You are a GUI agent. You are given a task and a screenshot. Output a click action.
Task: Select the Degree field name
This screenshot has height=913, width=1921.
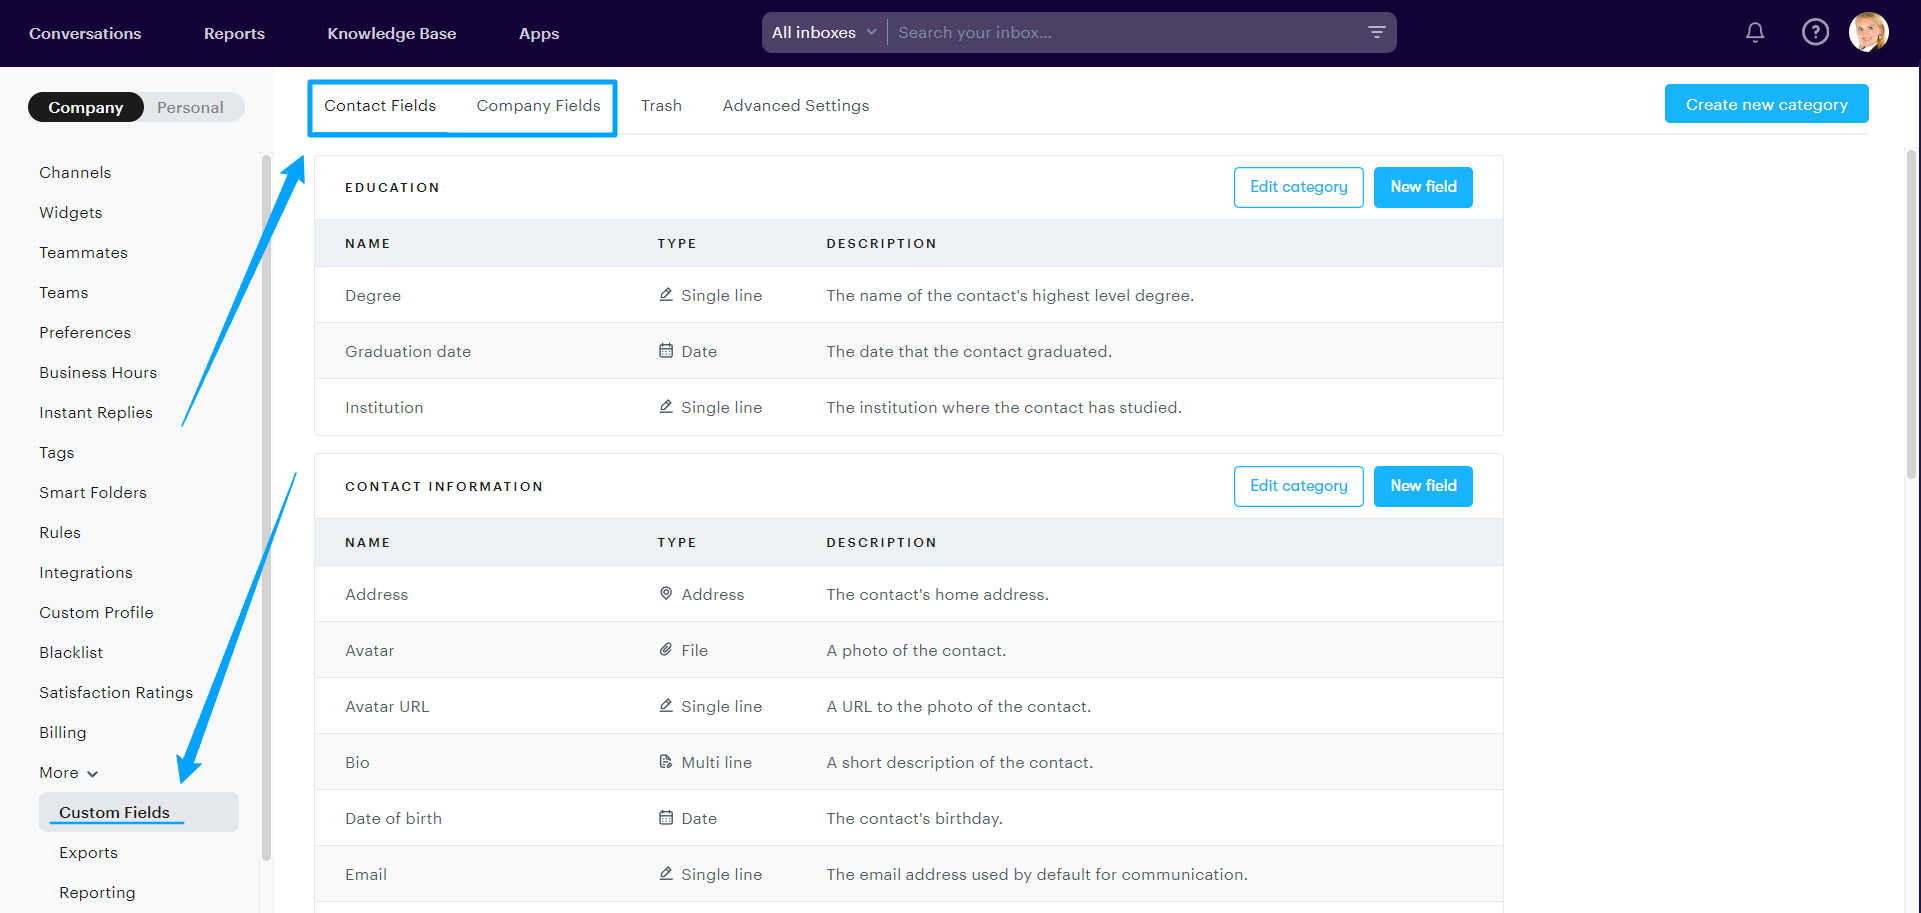[373, 295]
